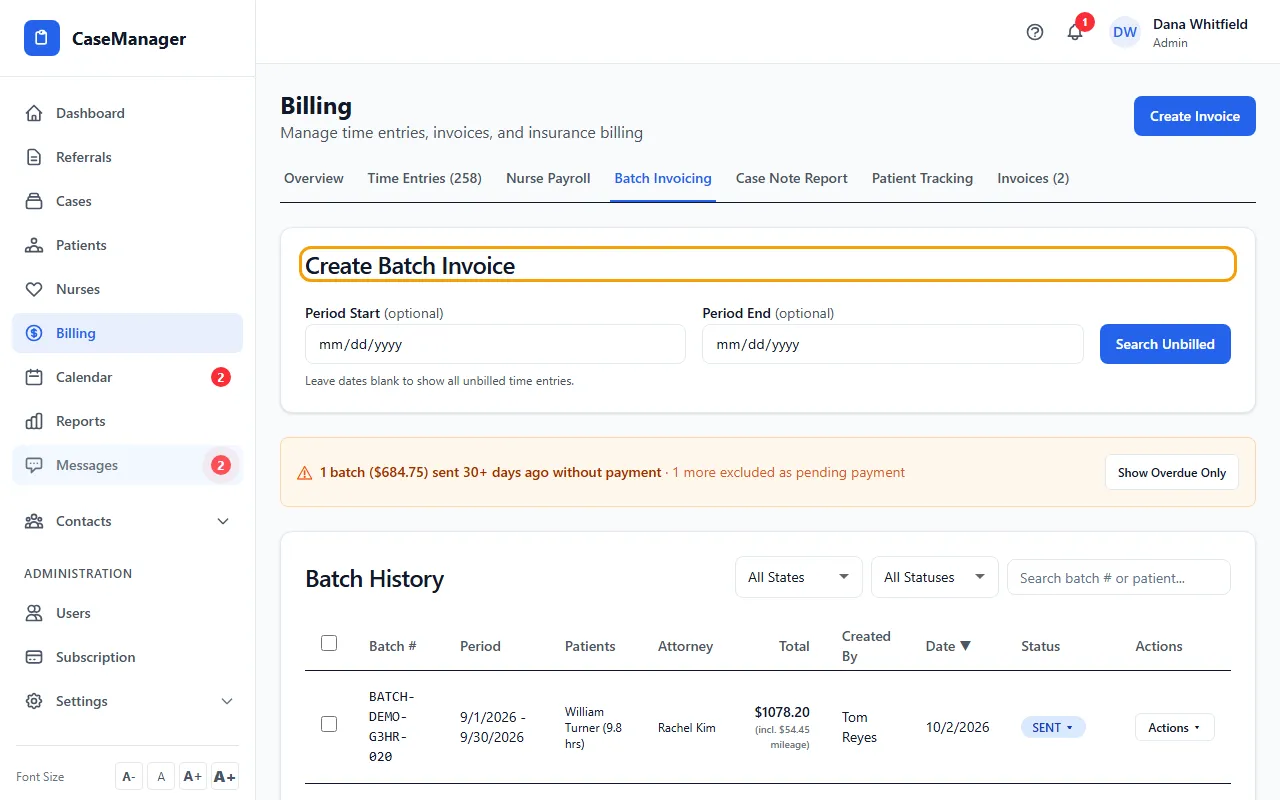Click the Search batch # or patient field
Image resolution: width=1280 pixels, height=800 pixels.
[x=1119, y=577]
